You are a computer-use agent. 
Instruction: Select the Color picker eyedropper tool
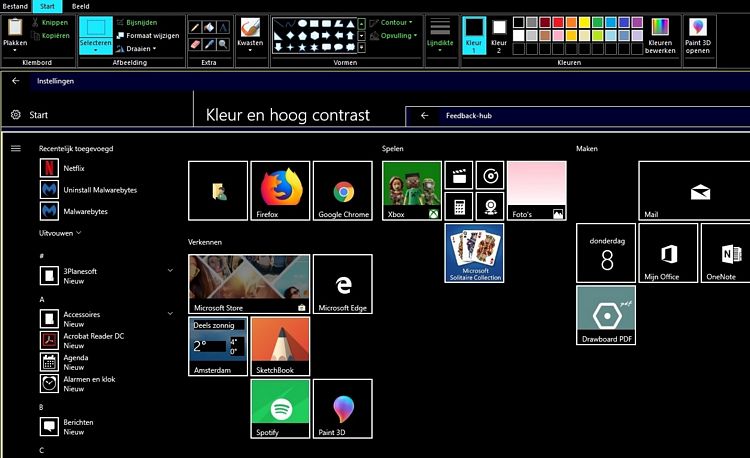(209, 44)
